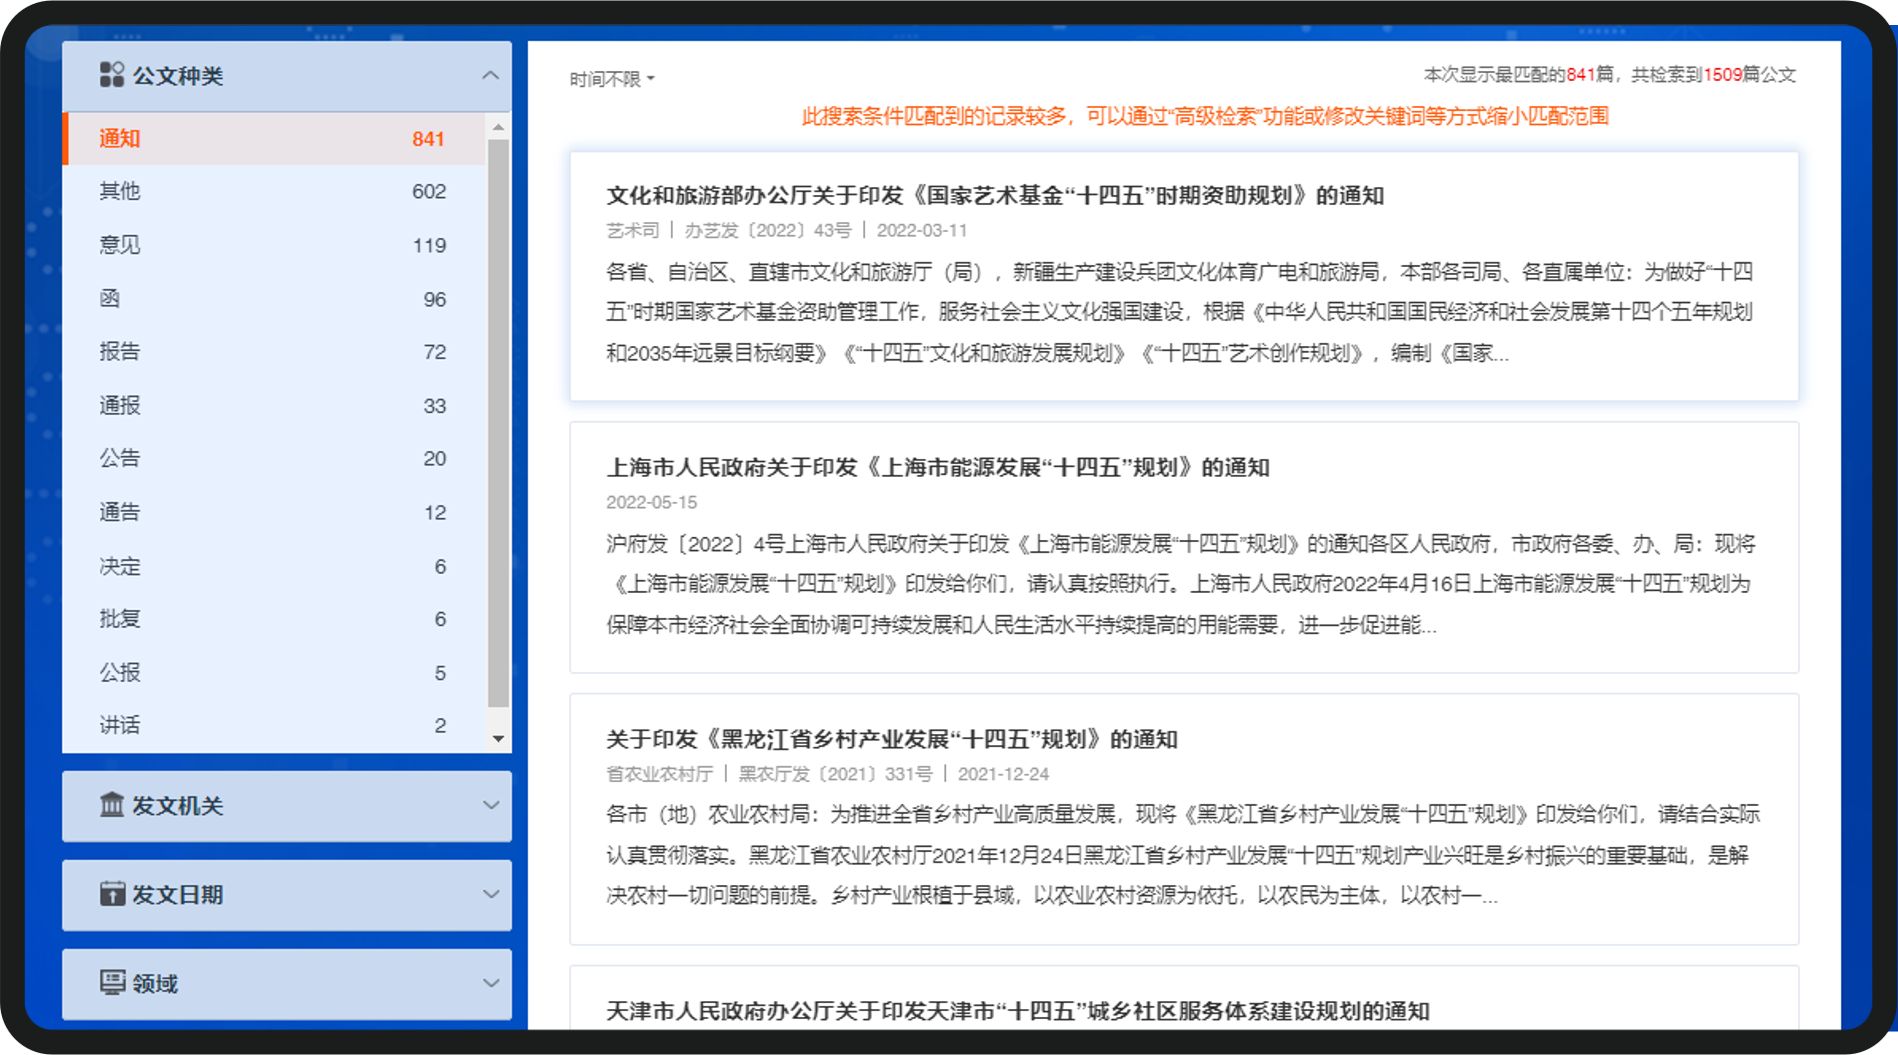Viewport: 1898px width, 1055px height.
Task: Click the date 2022-05-15
Action: 651,503
